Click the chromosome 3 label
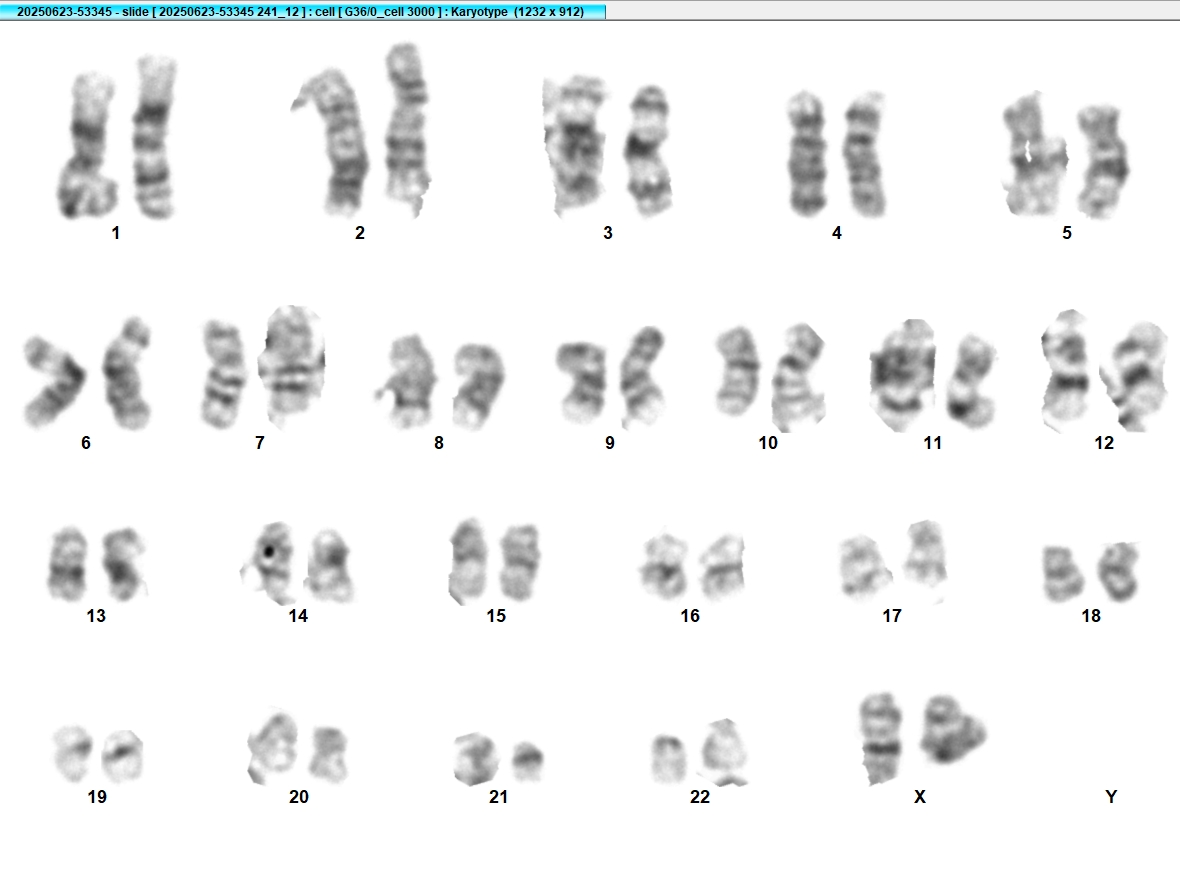 607,233
